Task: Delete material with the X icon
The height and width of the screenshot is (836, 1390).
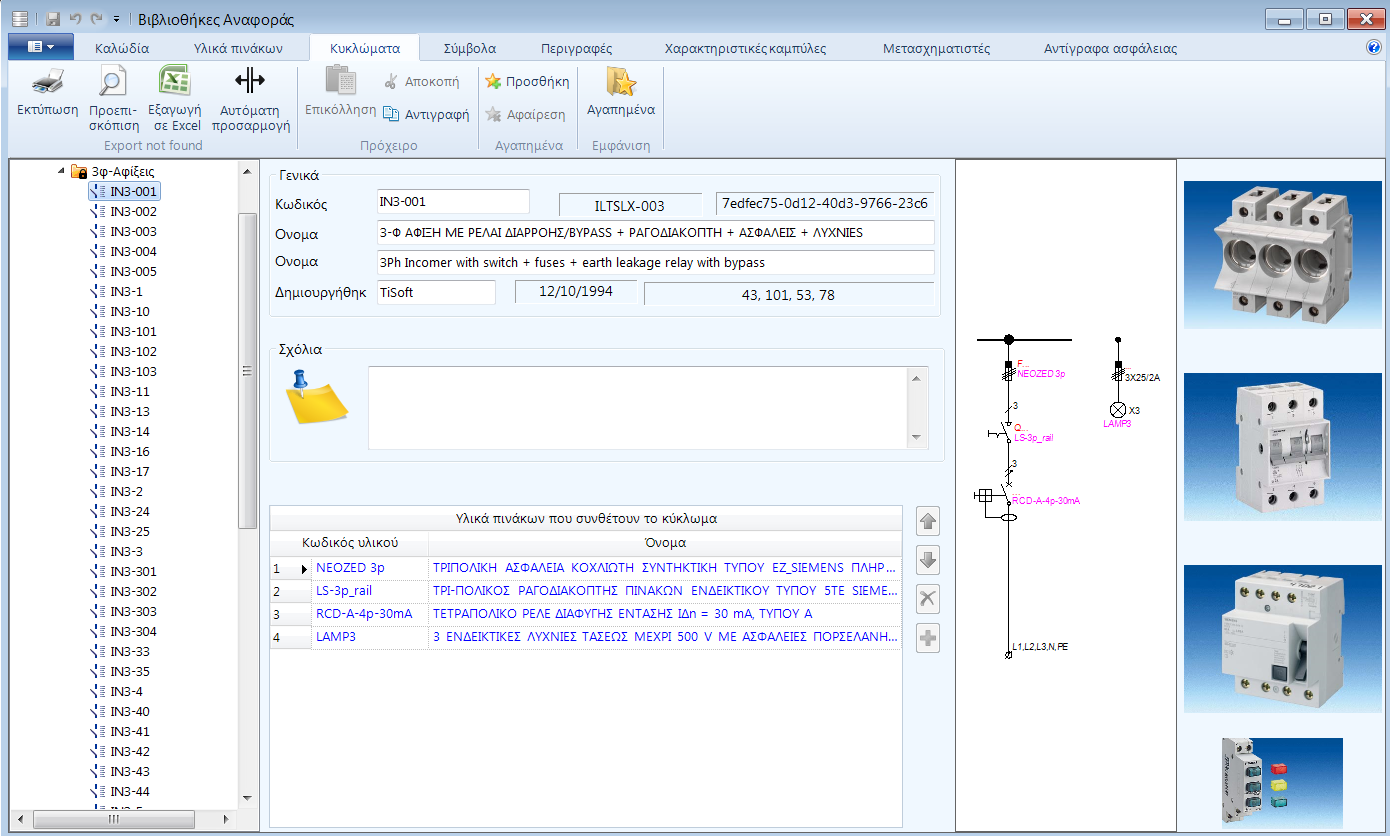Action: click(x=927, y=599)
